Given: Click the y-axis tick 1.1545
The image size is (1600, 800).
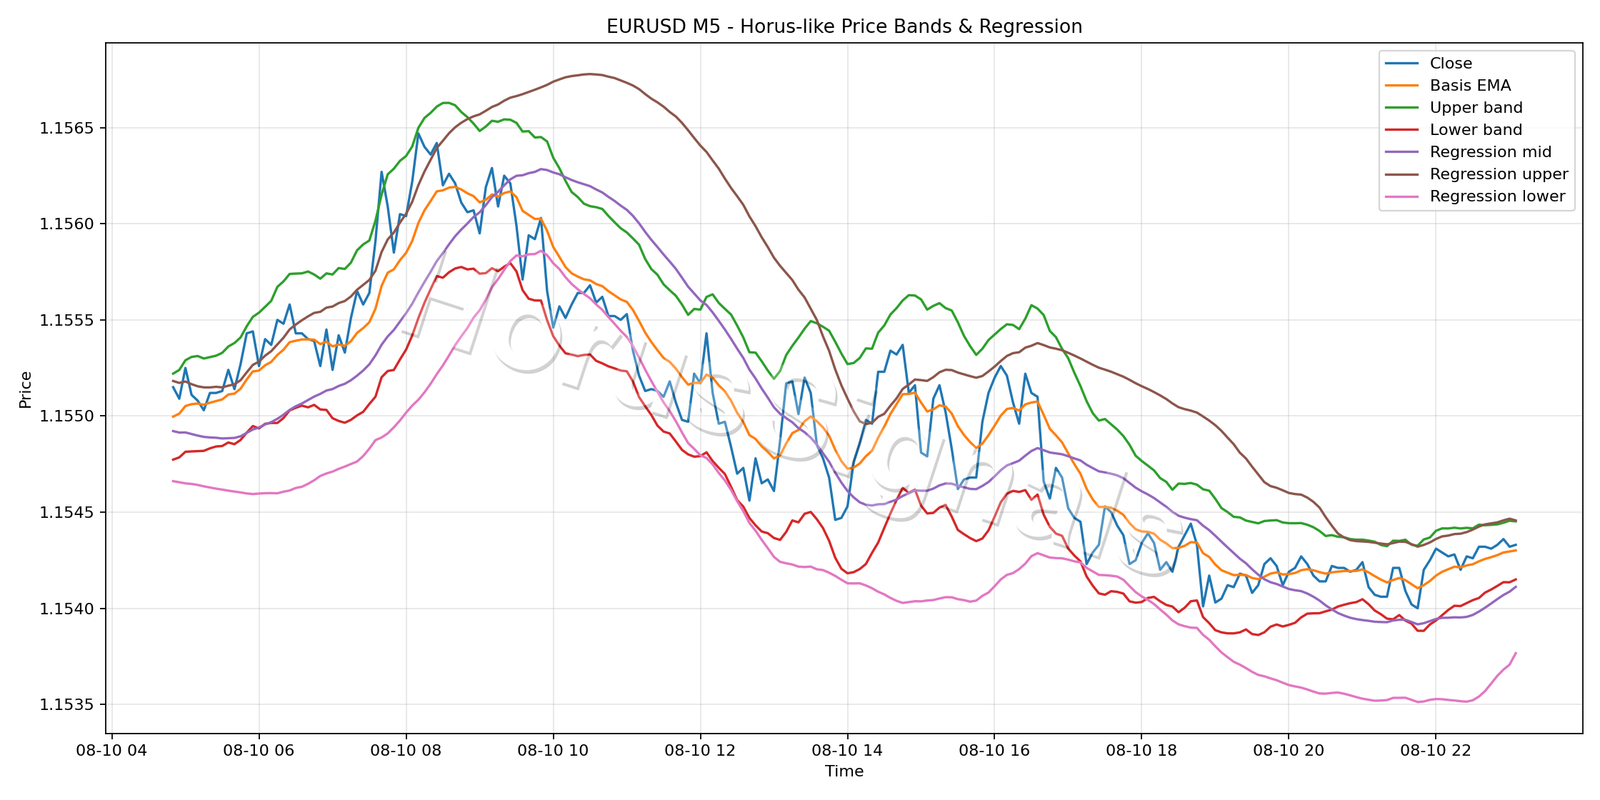Looking at the screenshot, I should [x=67, y=512].
